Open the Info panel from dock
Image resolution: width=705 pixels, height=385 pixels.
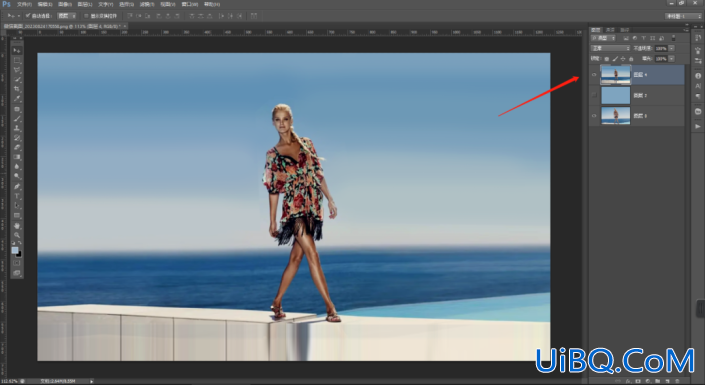[x=698, y=76]
